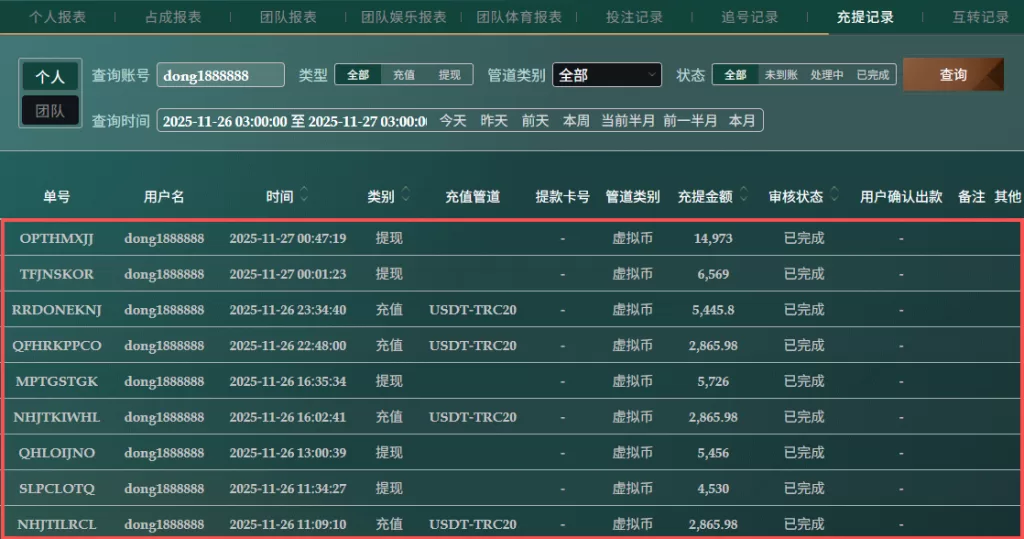Go to the 互转记录 tab

pyautogui.click(x=980, y=17)
